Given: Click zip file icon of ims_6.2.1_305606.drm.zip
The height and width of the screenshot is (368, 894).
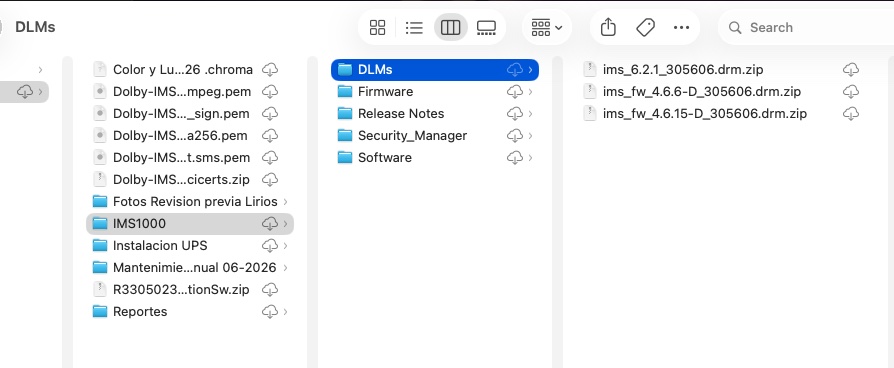Looking at the screenshot, I should tap(590, 70).
